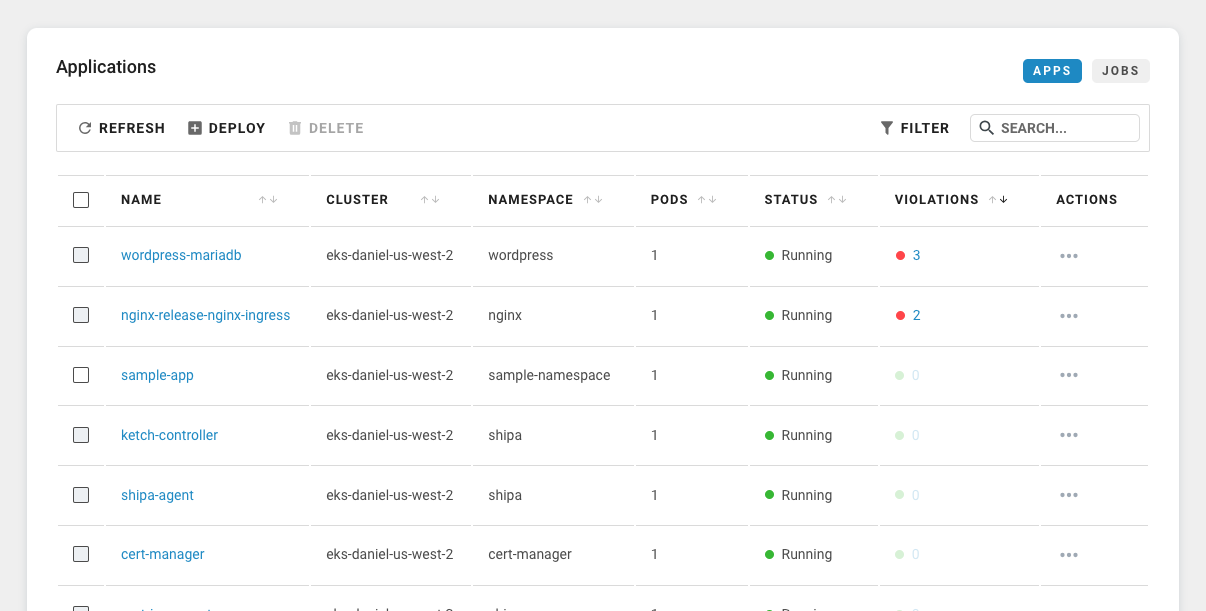This screenshot has width=1206, height=611.
Task: Sort by the Violations column arrows
Action: [x=998, y=200]
